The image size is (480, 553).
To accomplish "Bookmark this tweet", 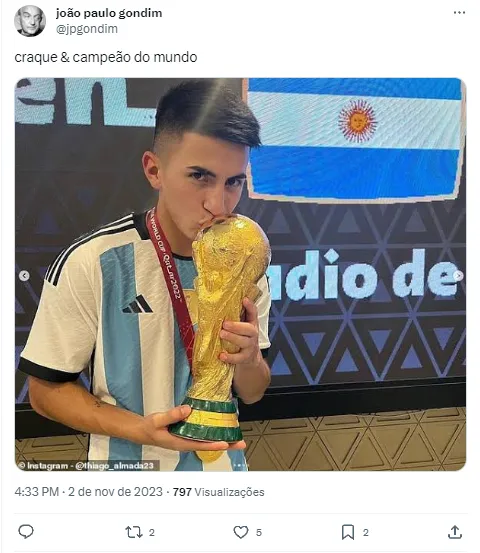I will [348, 532].
